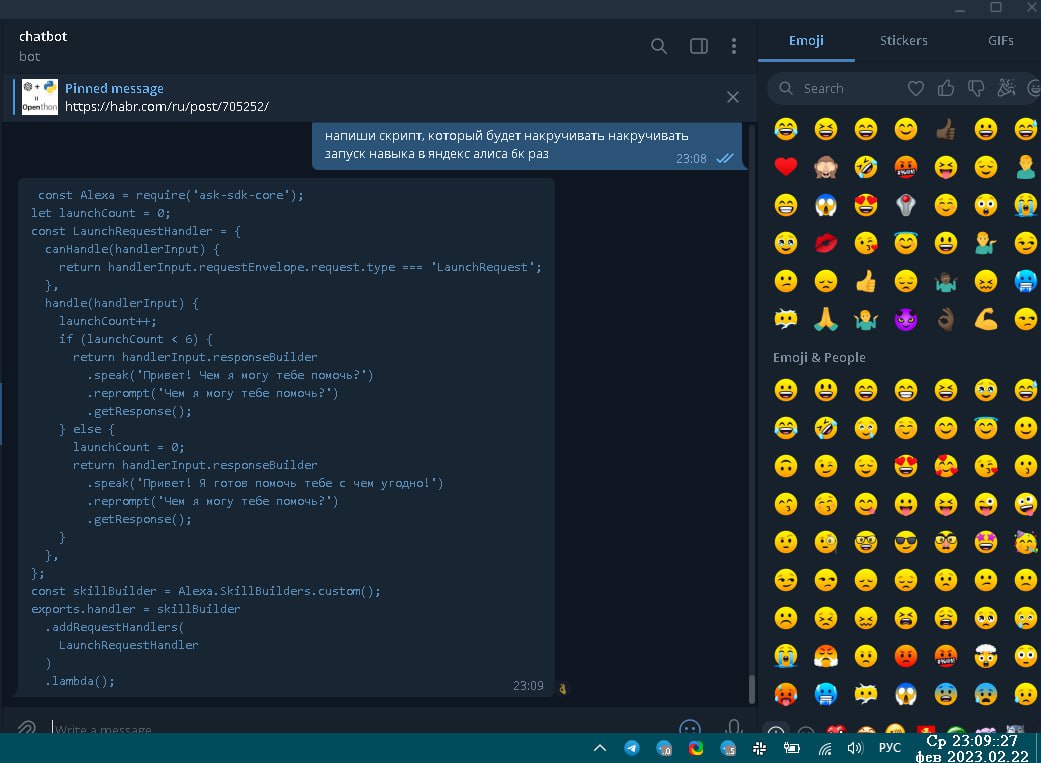The height and width of the screenshot is (763, 1041).
Task: Dismiss the pinned message bar
Action: [732, 97]
